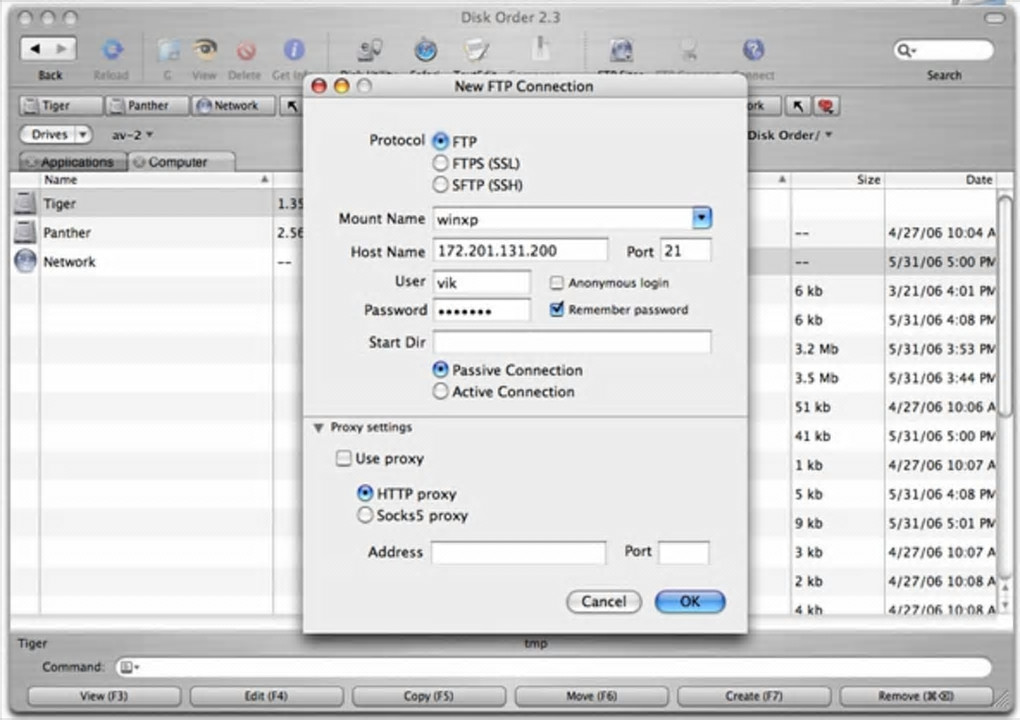This screenshot has height=720, width=1020.
Task: Click the View eye toolbar icon
Action: coord(205,50)
